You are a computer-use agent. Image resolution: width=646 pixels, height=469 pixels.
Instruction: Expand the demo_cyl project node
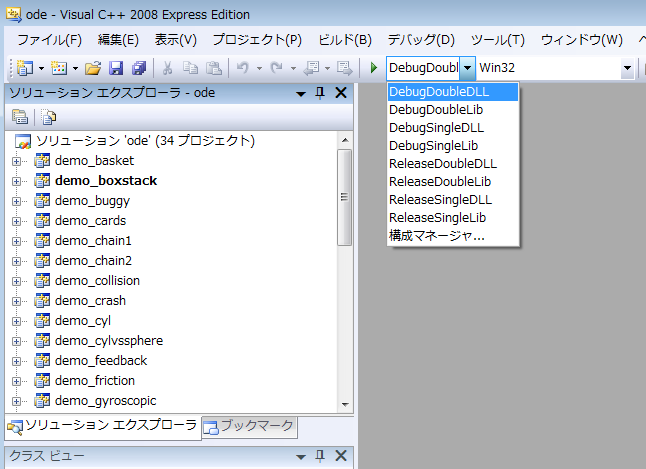pos(16,321)
